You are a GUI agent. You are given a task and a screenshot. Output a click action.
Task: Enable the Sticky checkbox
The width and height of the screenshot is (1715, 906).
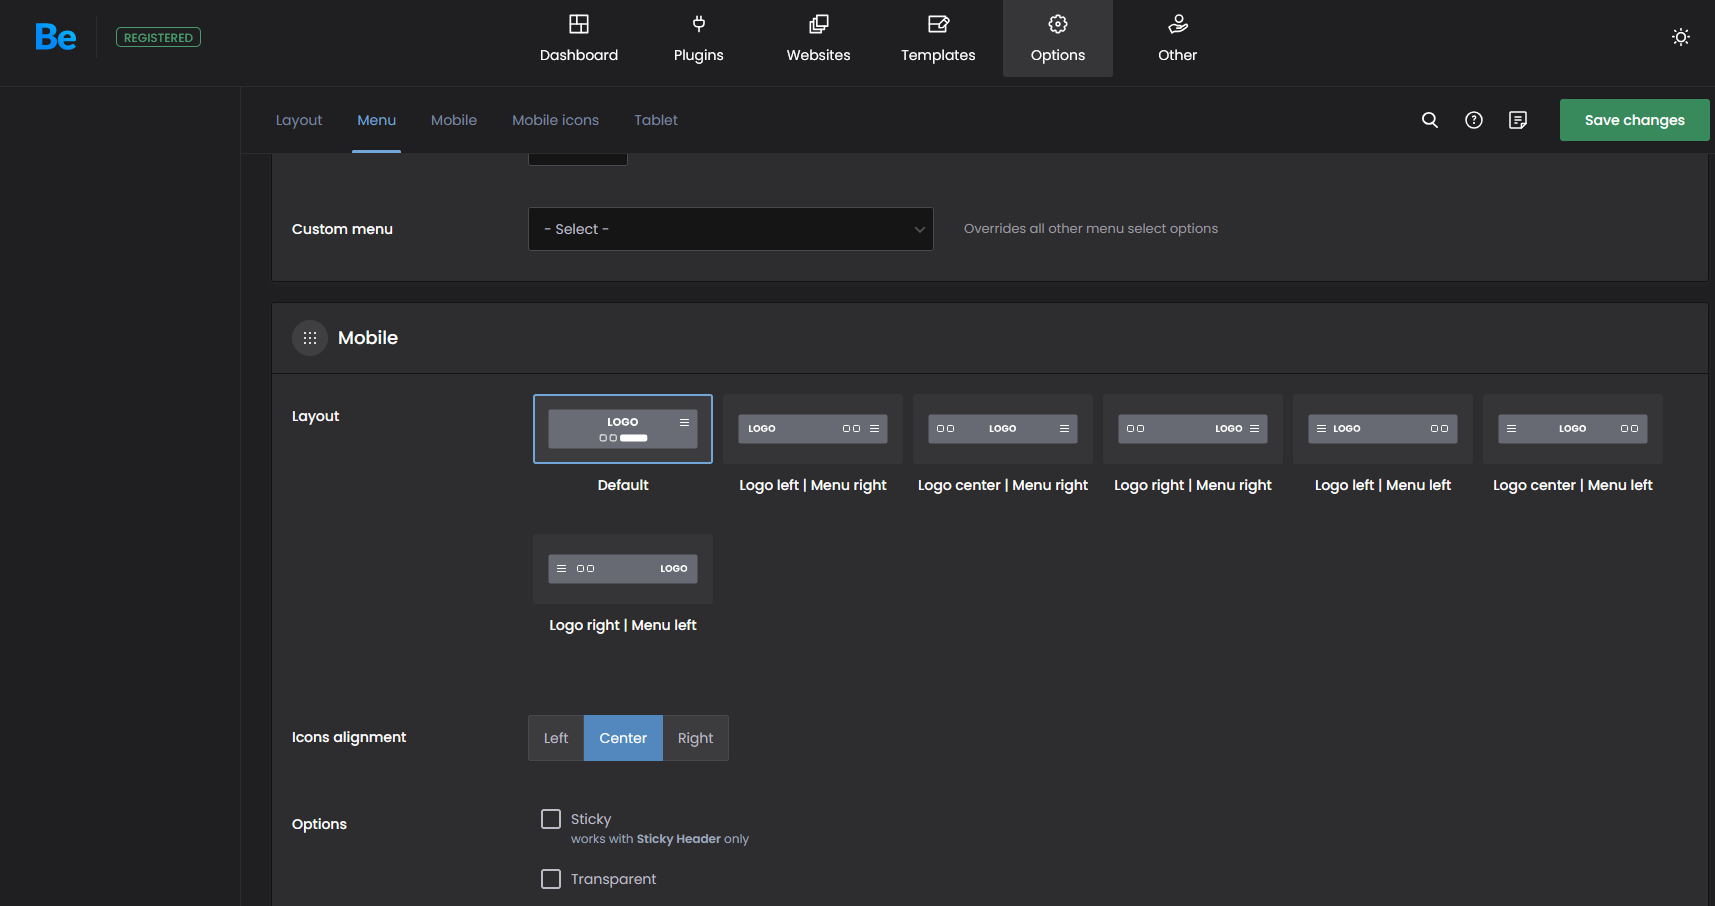551,819
